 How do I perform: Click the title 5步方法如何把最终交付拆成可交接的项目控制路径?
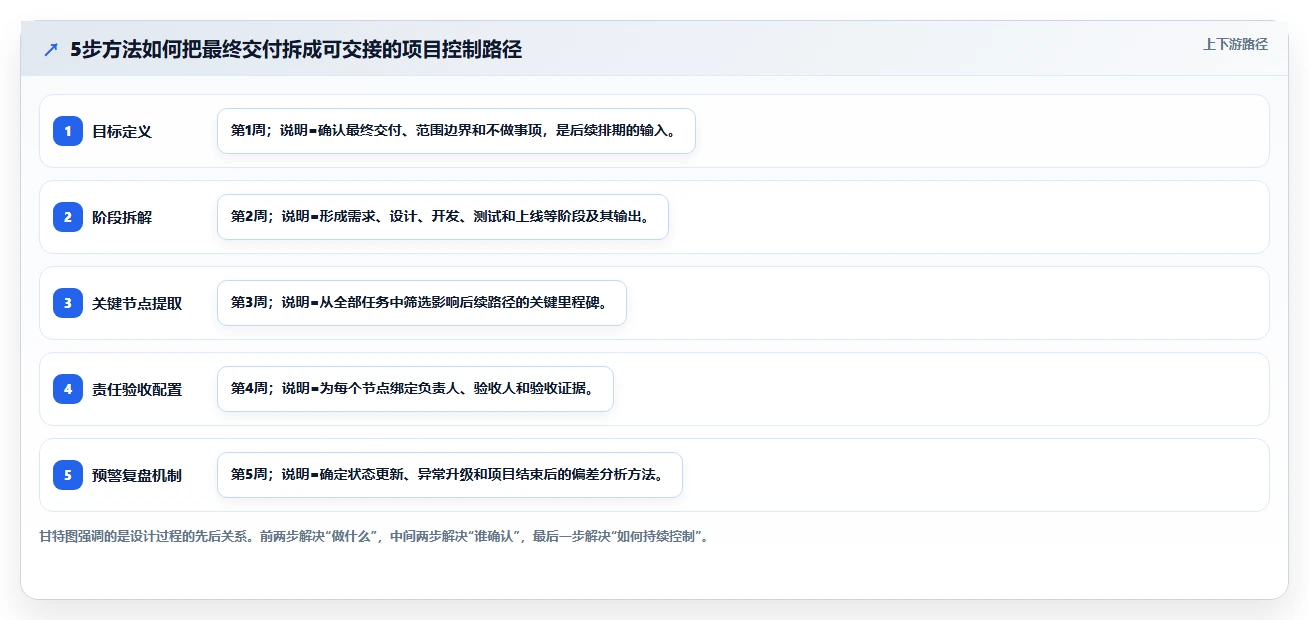296,49
